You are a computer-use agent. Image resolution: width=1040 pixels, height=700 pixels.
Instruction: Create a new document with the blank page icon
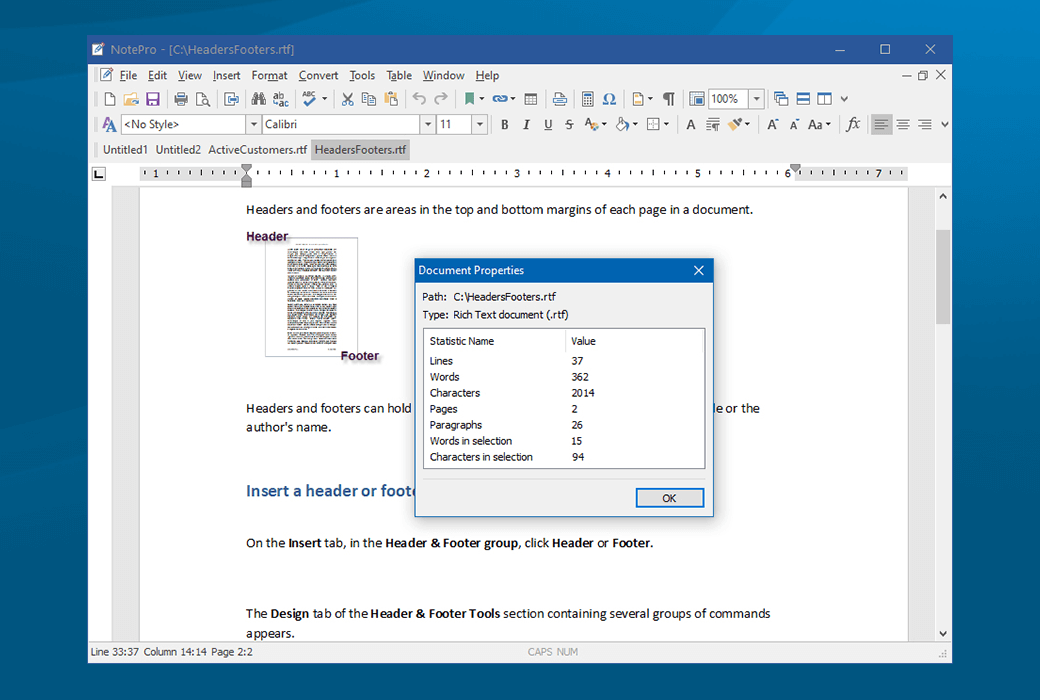(109, 100)
